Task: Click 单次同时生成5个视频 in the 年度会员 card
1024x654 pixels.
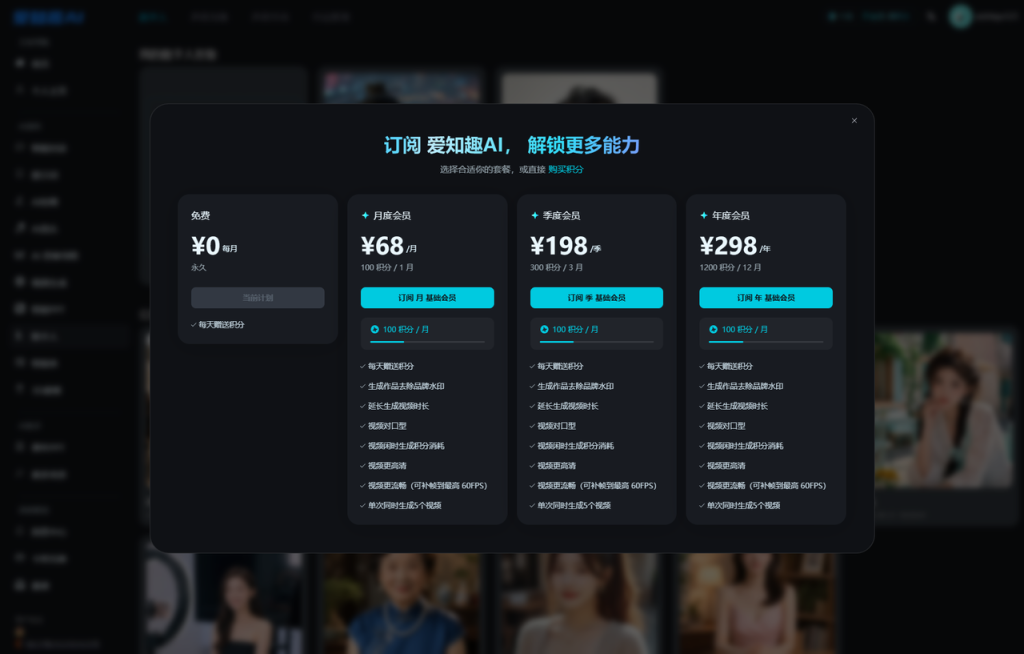Action: tap(744, 506)
